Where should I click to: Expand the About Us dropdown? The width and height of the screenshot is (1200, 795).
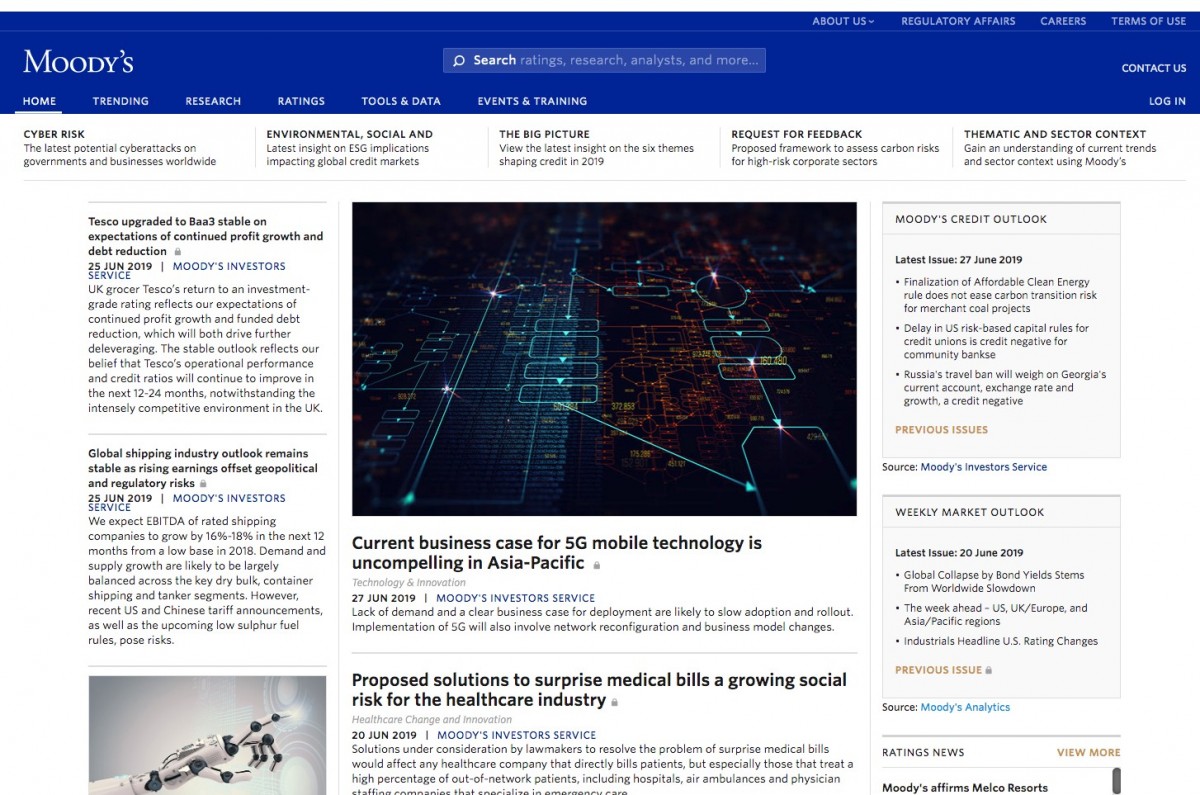pyautogui.click(x=843, y=21)
